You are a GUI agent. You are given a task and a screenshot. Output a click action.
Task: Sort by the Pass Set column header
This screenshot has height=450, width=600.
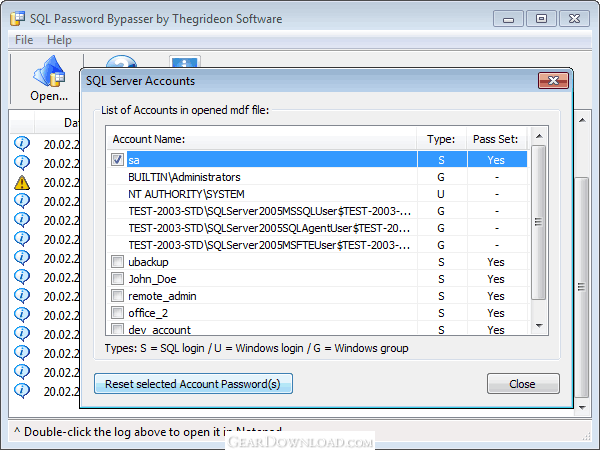coord(497,139)
